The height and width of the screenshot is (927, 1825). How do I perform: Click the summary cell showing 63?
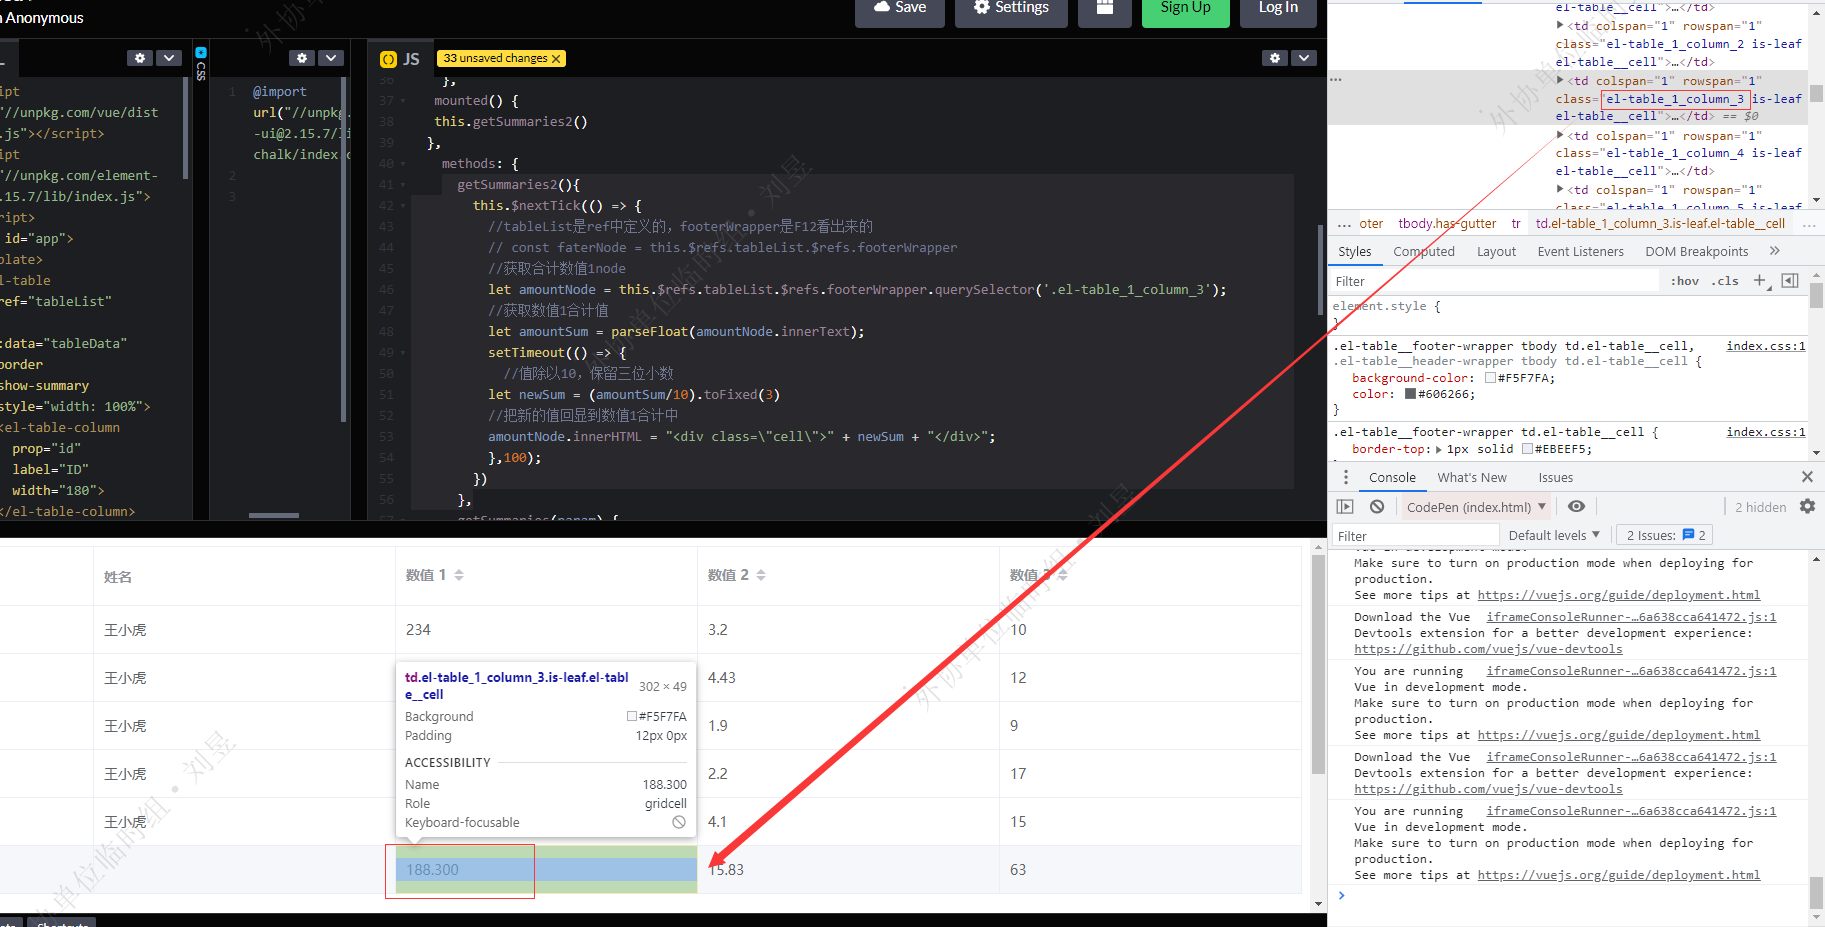pyautogui.click(x=1150, y=870)
